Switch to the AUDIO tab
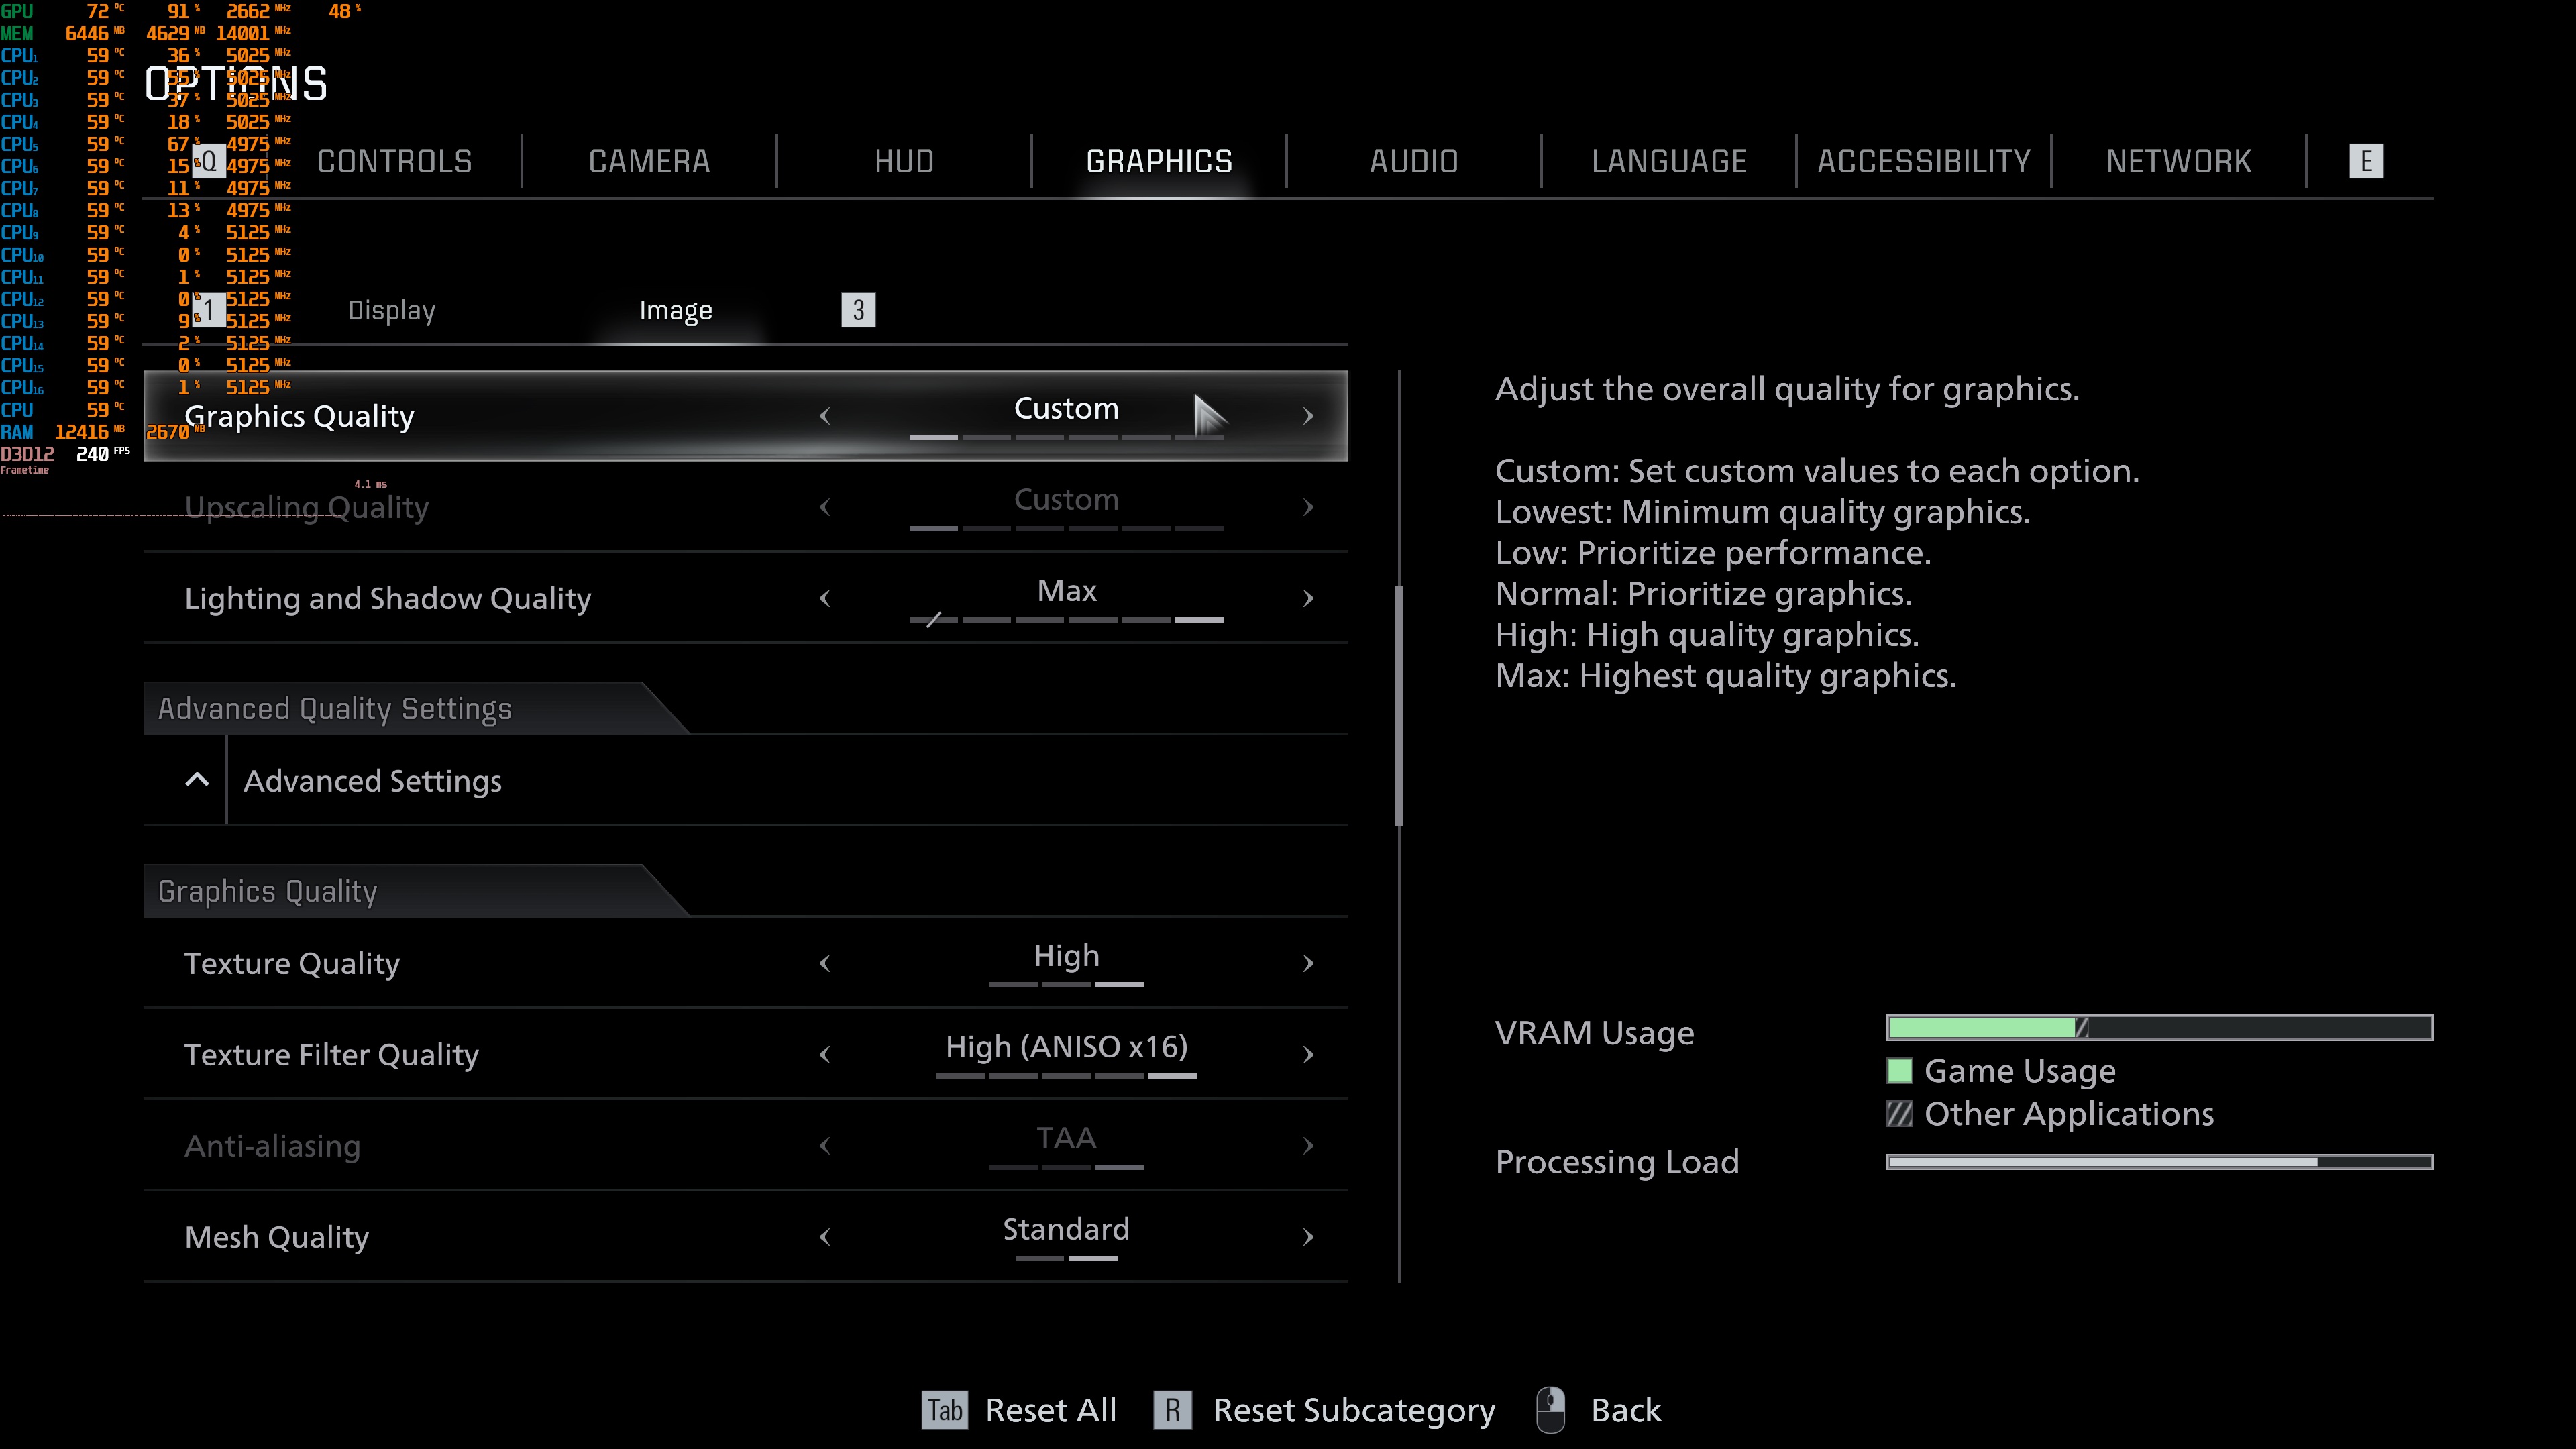Viewport: 2576px width, 1449px height. tap(1413, 161)
